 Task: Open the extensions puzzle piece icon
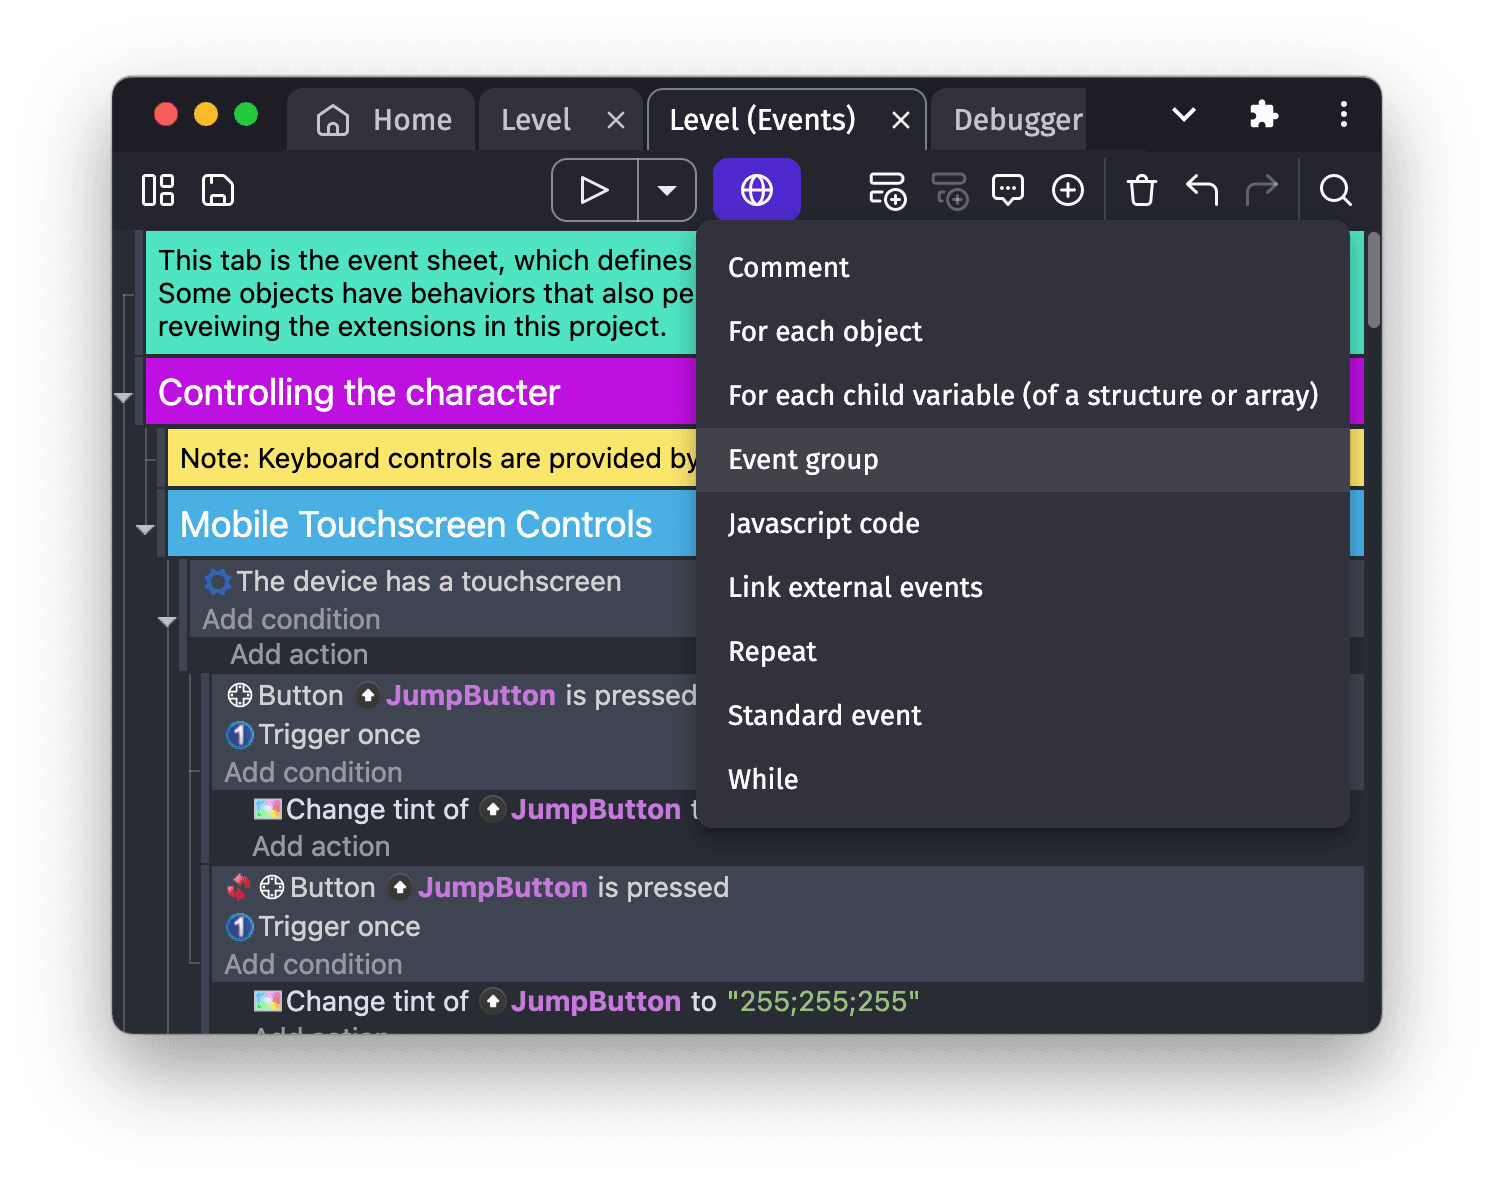pos(1264,115)
